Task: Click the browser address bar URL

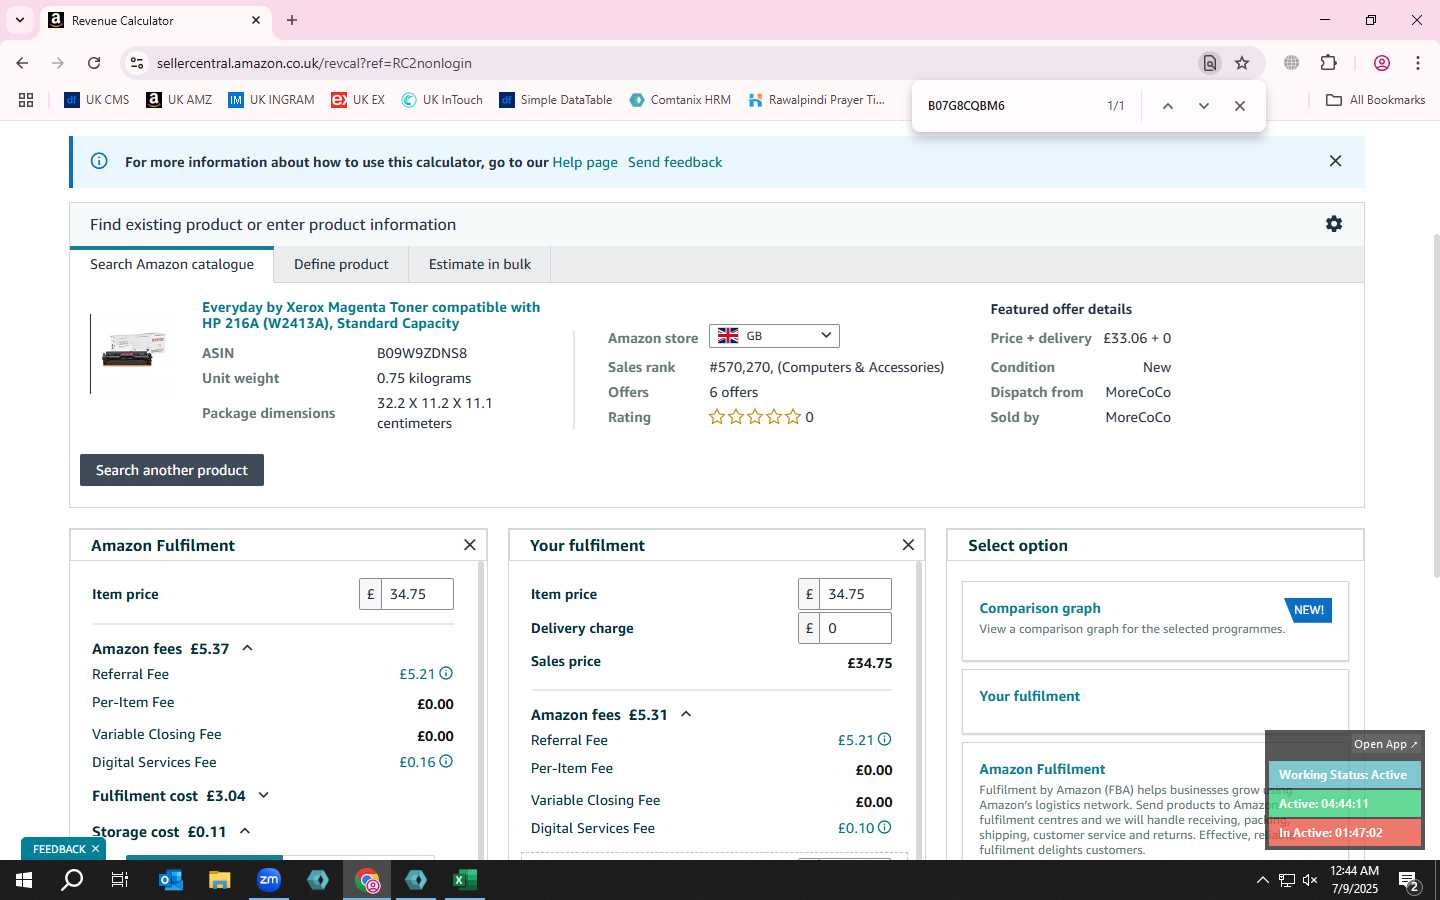Action: coord(314,63)
